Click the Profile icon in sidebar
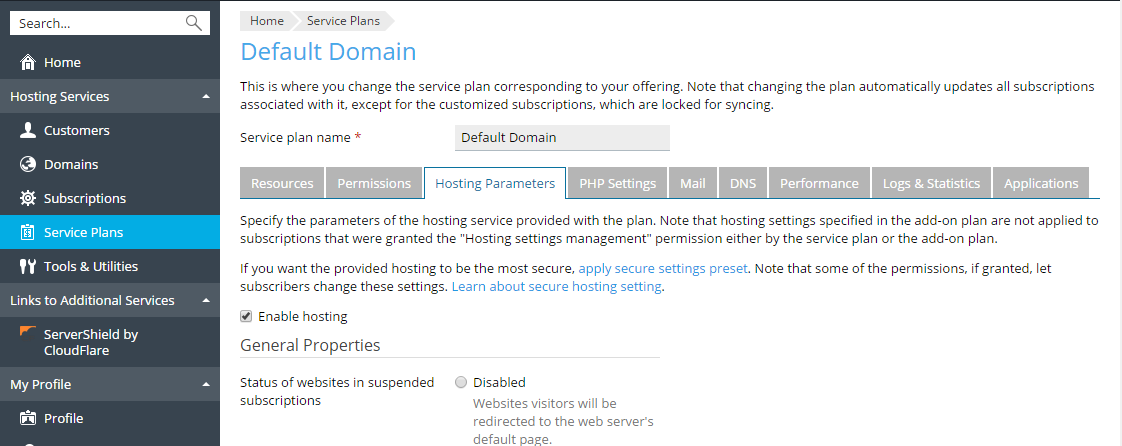 [28, 418]
